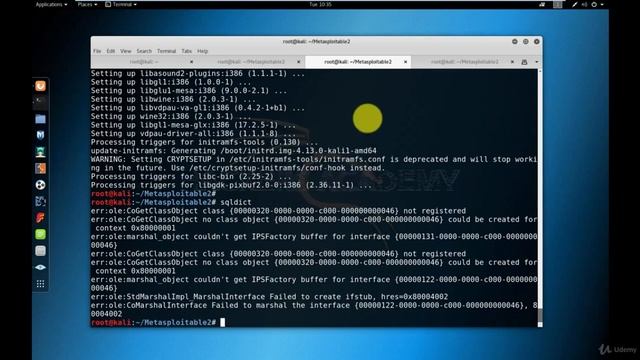Click the blue eye-shaped dock icon
Image resolution: width=640 pixels, height=360 pixels.
pyautogui.click(x=40, y=267)
